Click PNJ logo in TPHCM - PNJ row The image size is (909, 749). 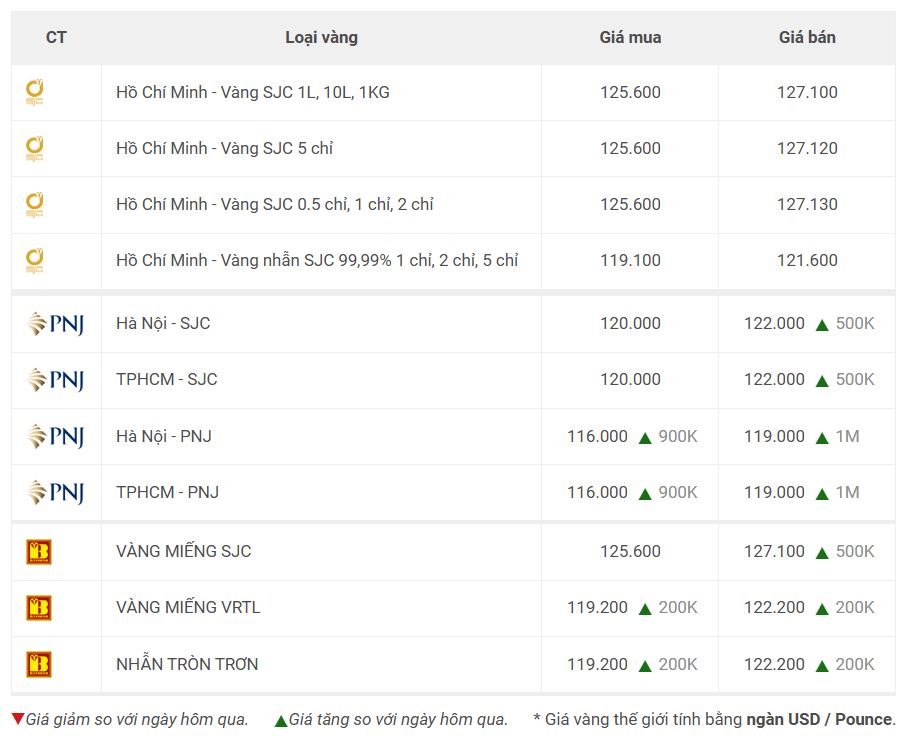[x=56, y=492]
